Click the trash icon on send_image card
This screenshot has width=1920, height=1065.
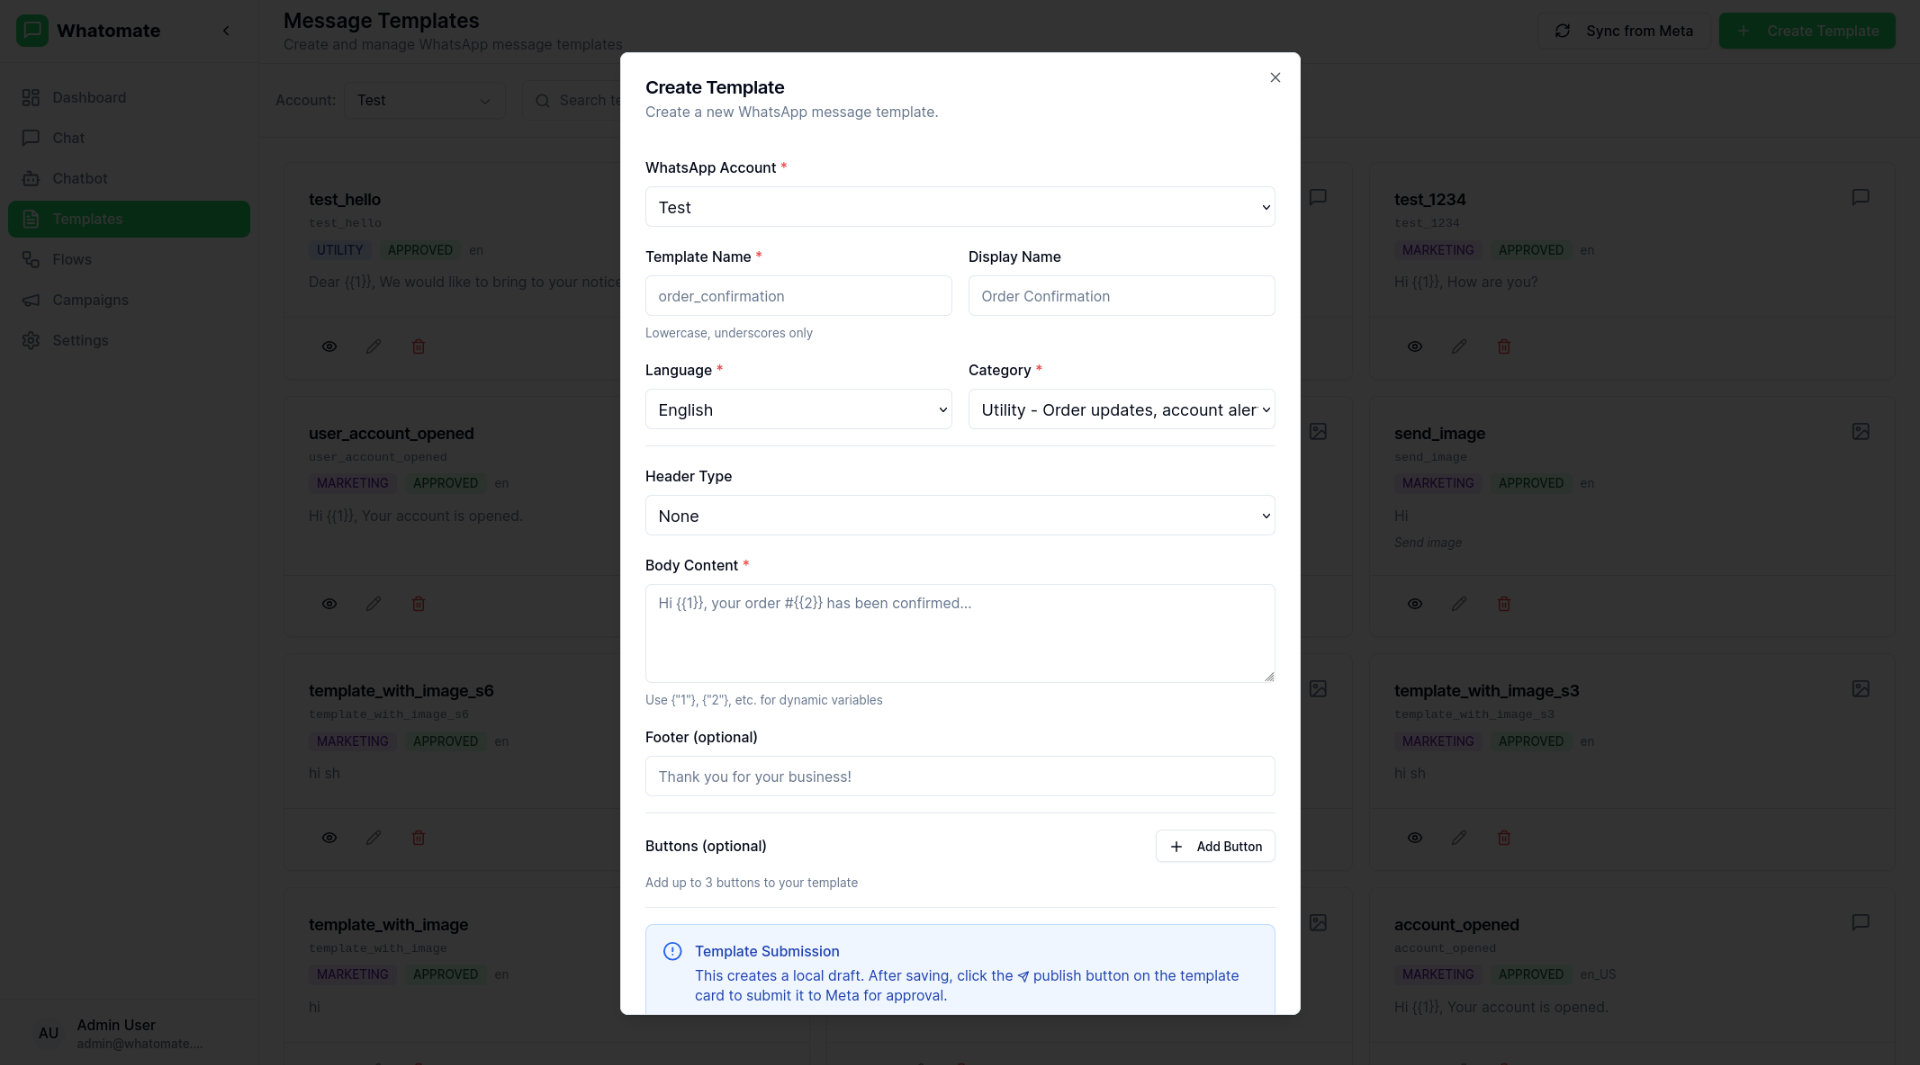coord(1504,604)
